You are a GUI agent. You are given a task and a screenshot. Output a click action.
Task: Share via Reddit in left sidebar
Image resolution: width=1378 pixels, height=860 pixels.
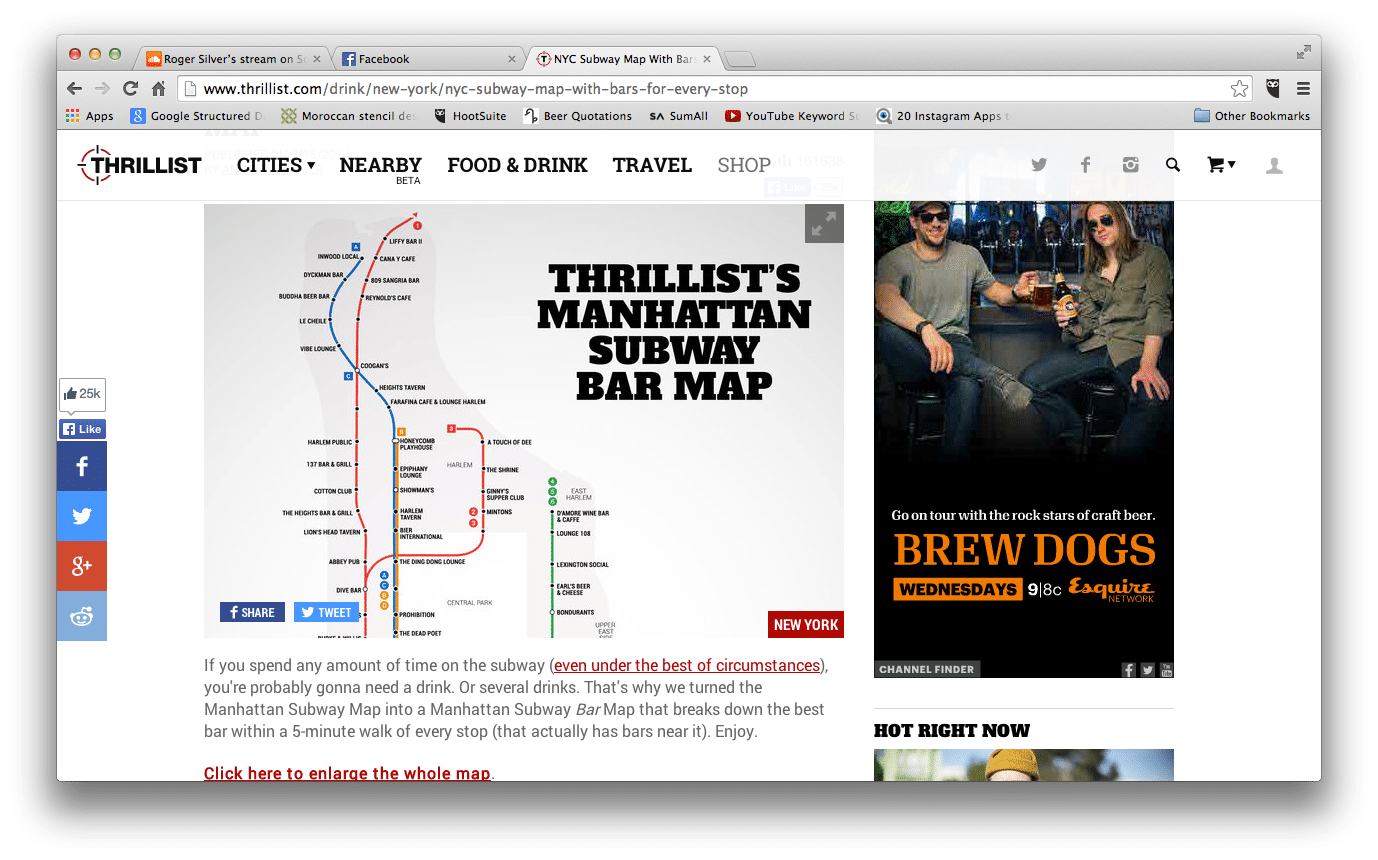coord(82,616)
